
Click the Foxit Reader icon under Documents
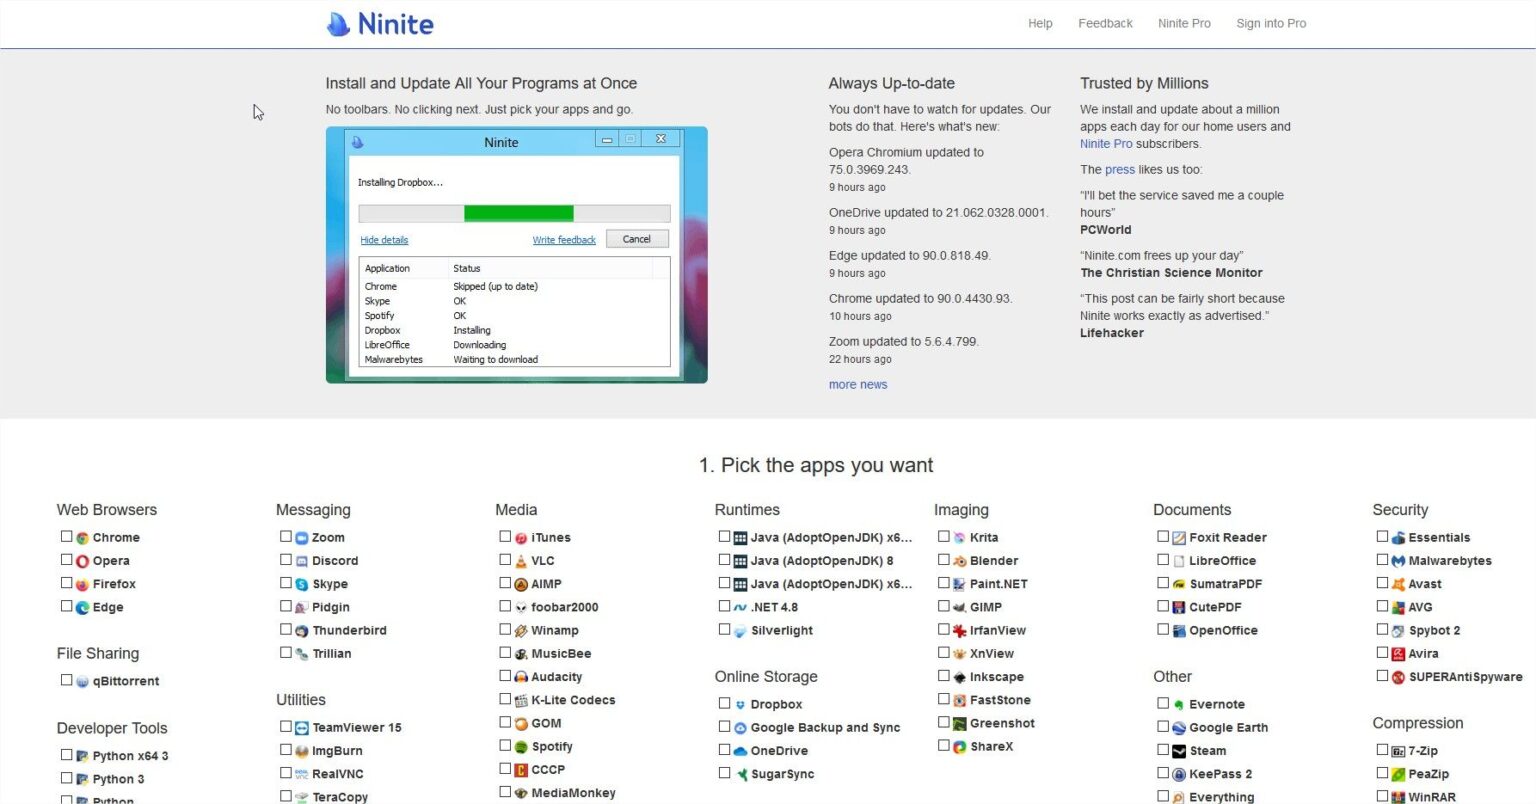[x=1178, y=537]
